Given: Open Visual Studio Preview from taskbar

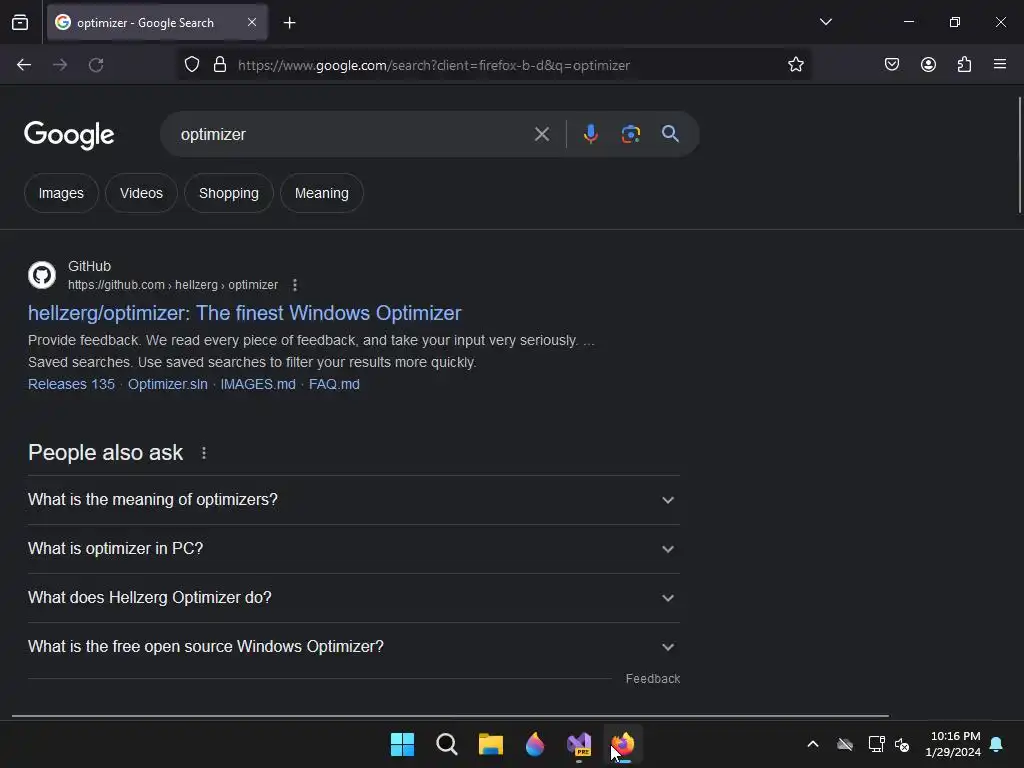Looking at the screenshot, I should 579,744.
